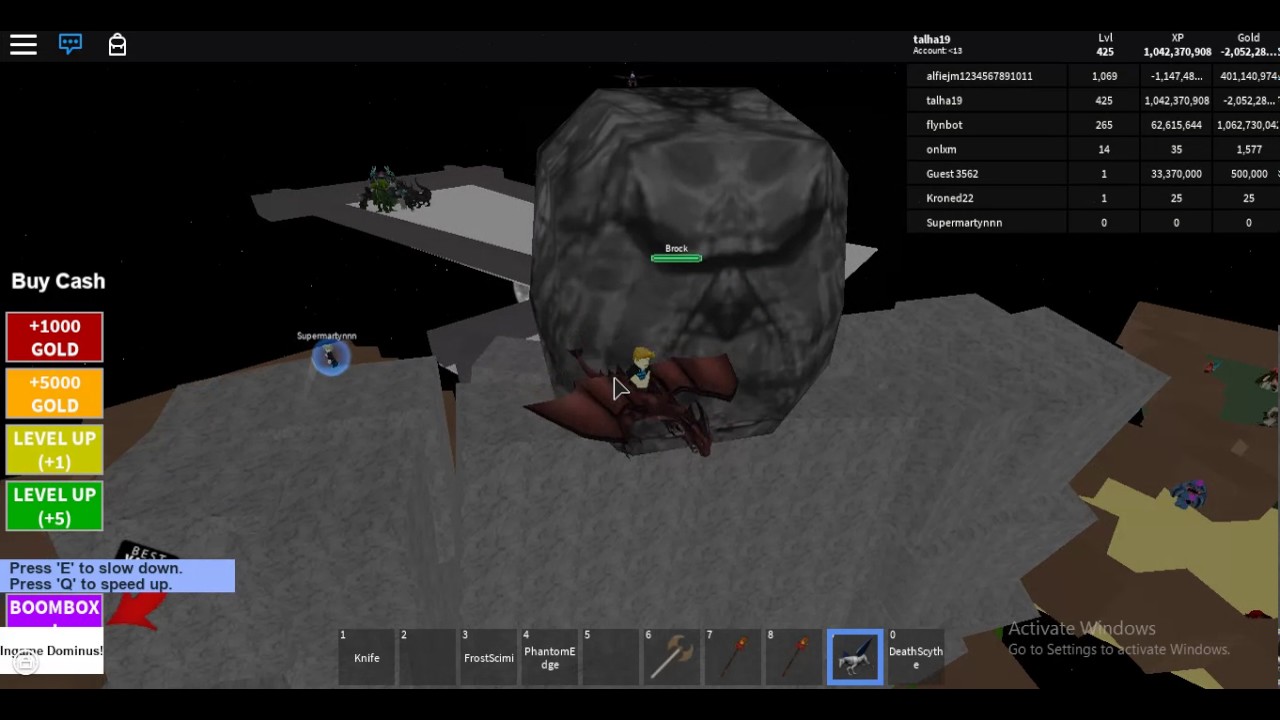Equip FrostScimi in hotbar slot 3
Screen dimensions: 1280x720
tap(488, 657)
